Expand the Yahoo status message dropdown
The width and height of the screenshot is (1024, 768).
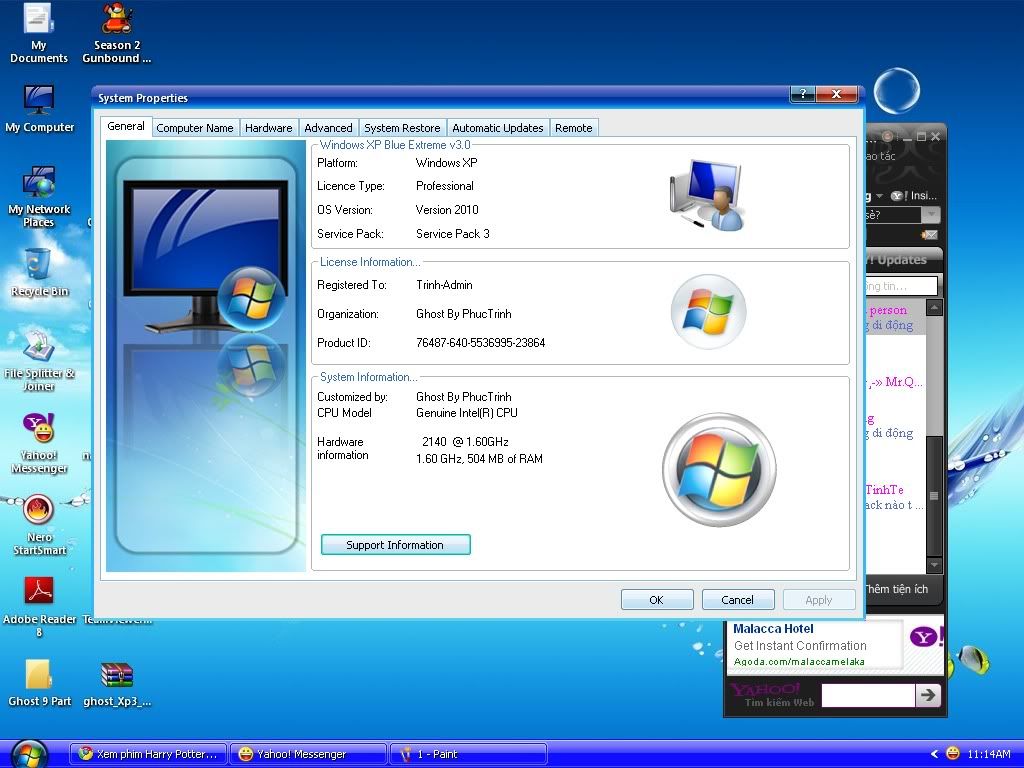click(930, 215)
